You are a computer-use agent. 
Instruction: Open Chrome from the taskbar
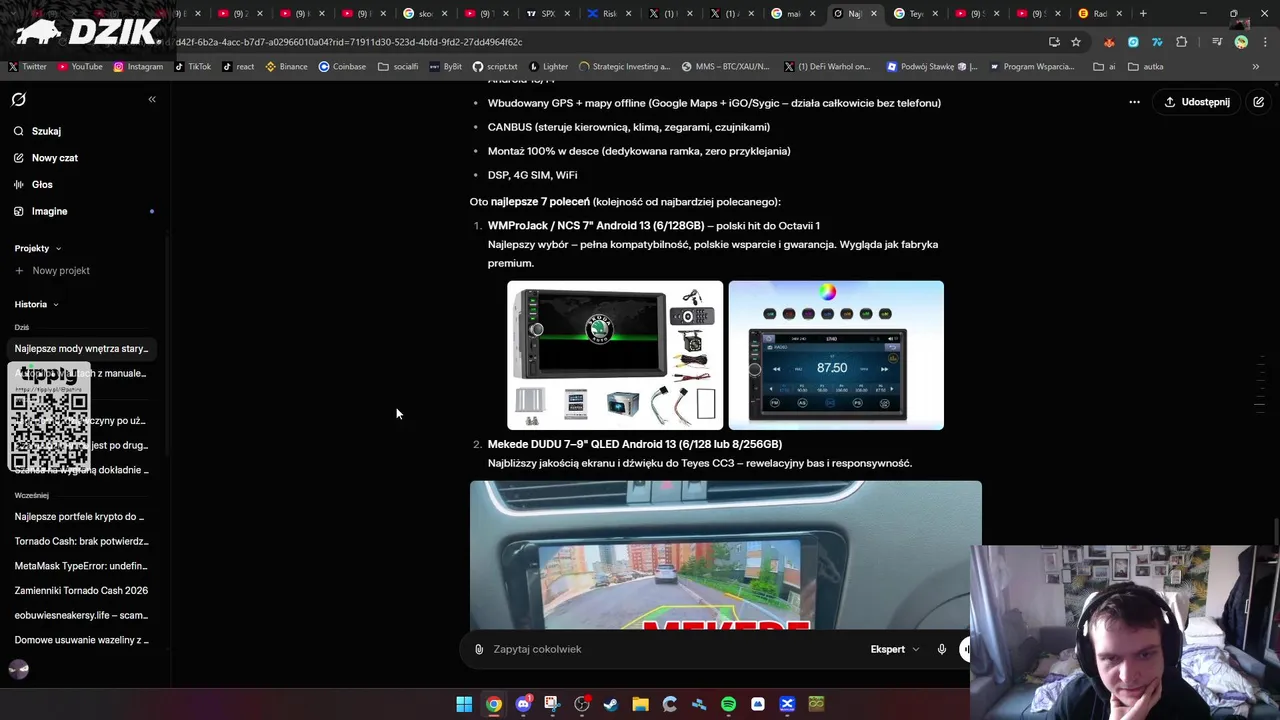pos(494,704)
